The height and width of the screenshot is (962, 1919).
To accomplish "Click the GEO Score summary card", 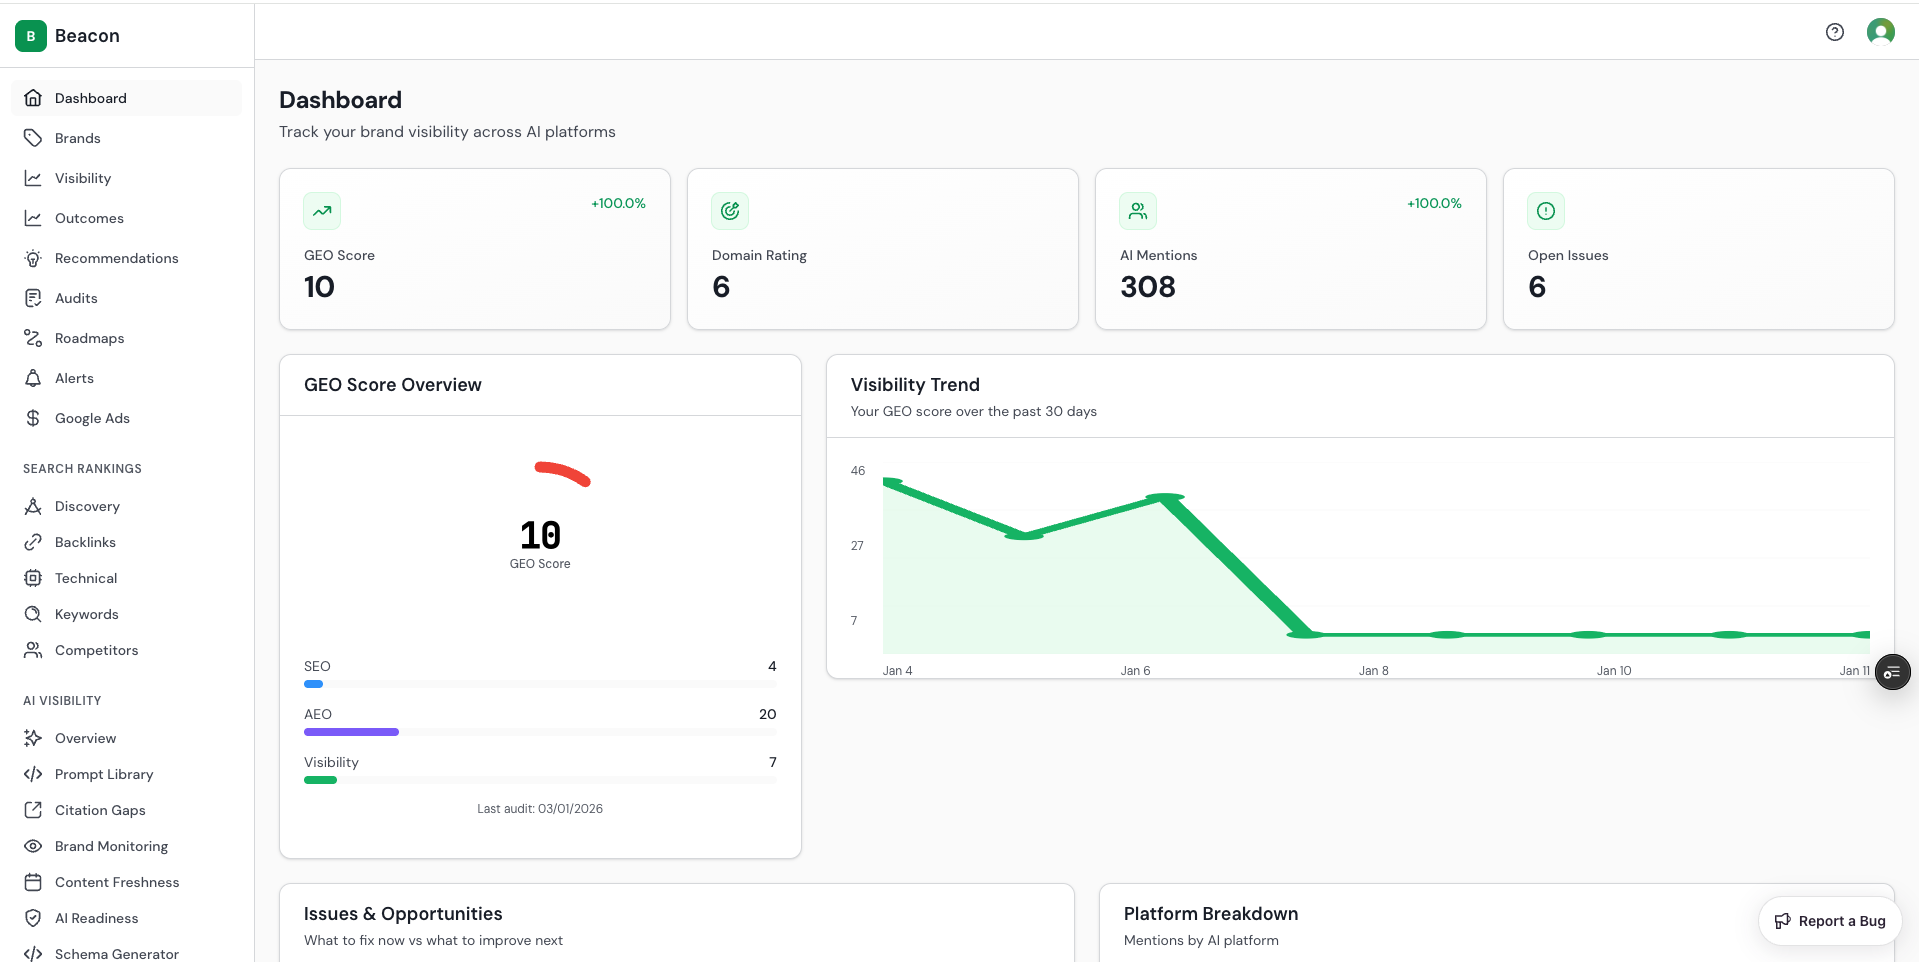I will [x=475, y=249].
